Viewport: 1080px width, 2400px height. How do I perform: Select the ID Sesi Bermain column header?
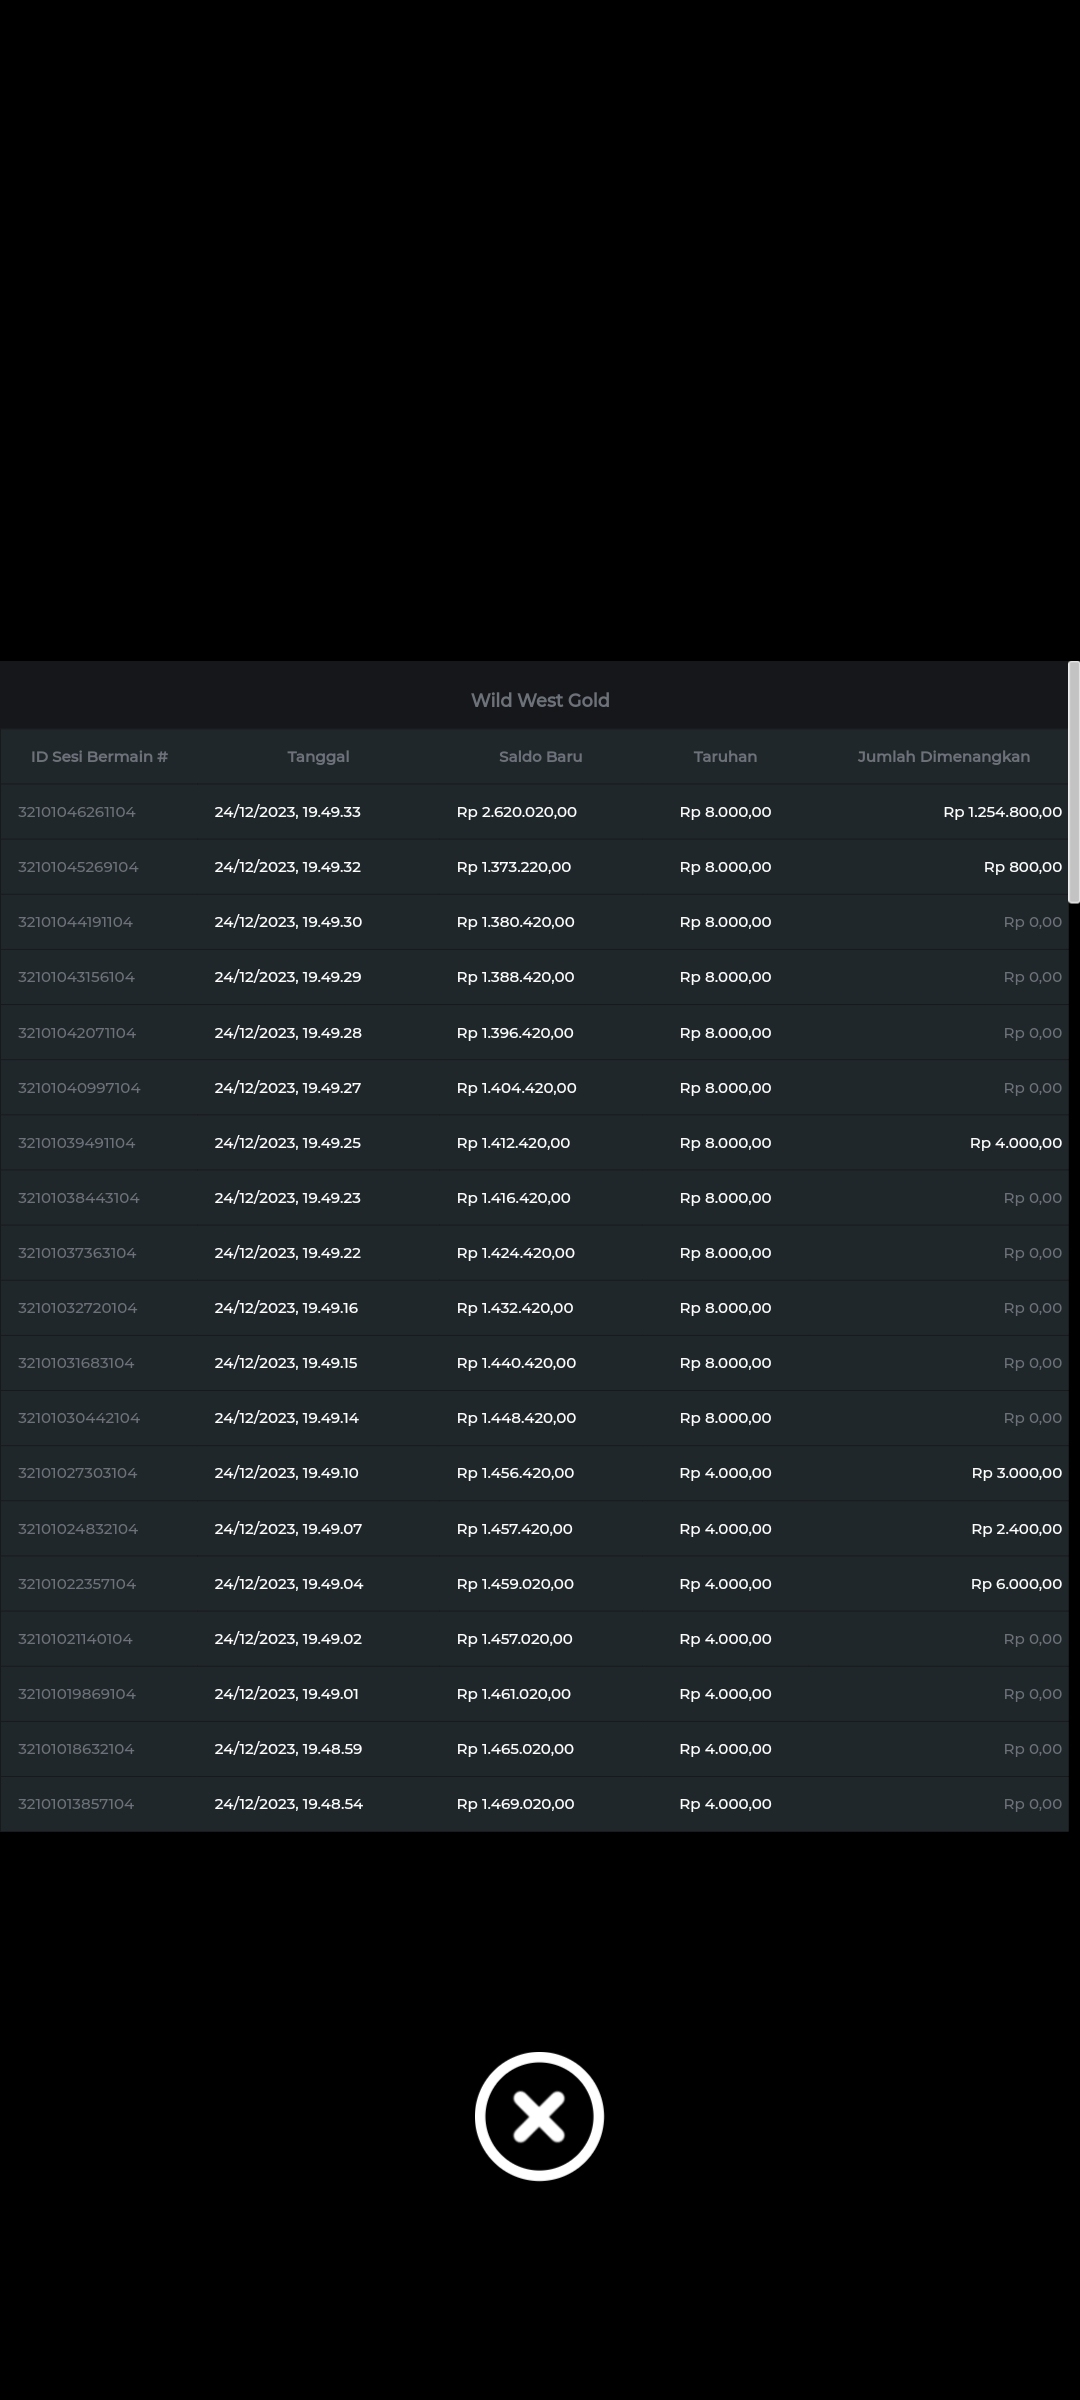99,756
